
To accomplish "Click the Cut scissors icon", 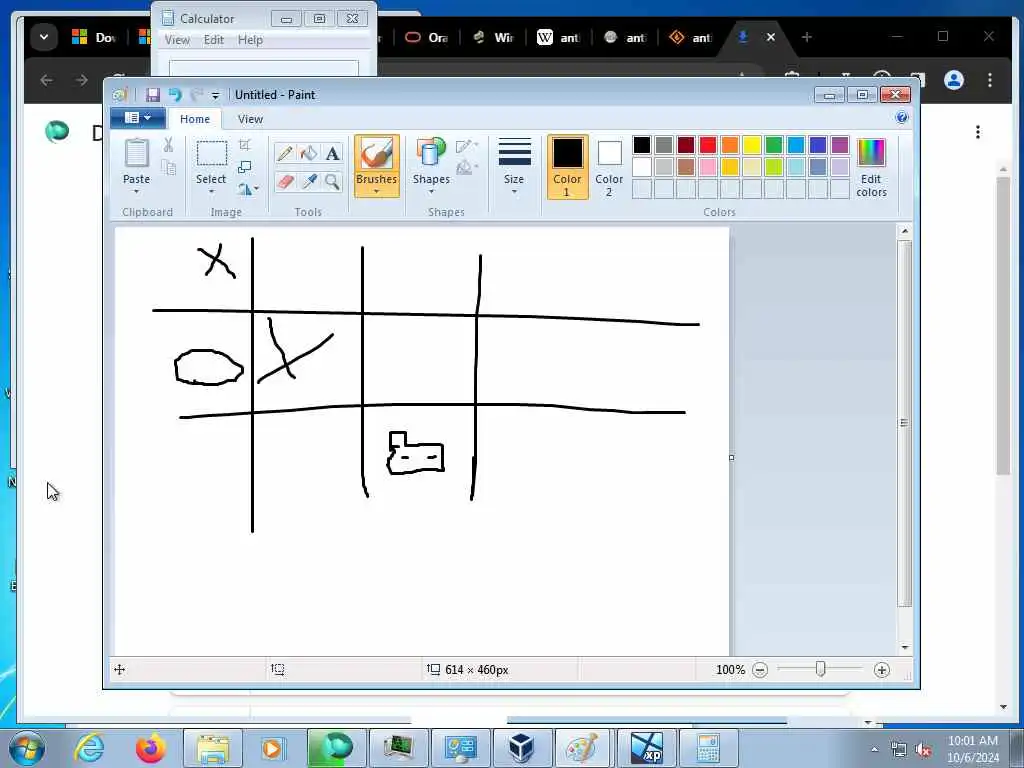I will 168,145.
